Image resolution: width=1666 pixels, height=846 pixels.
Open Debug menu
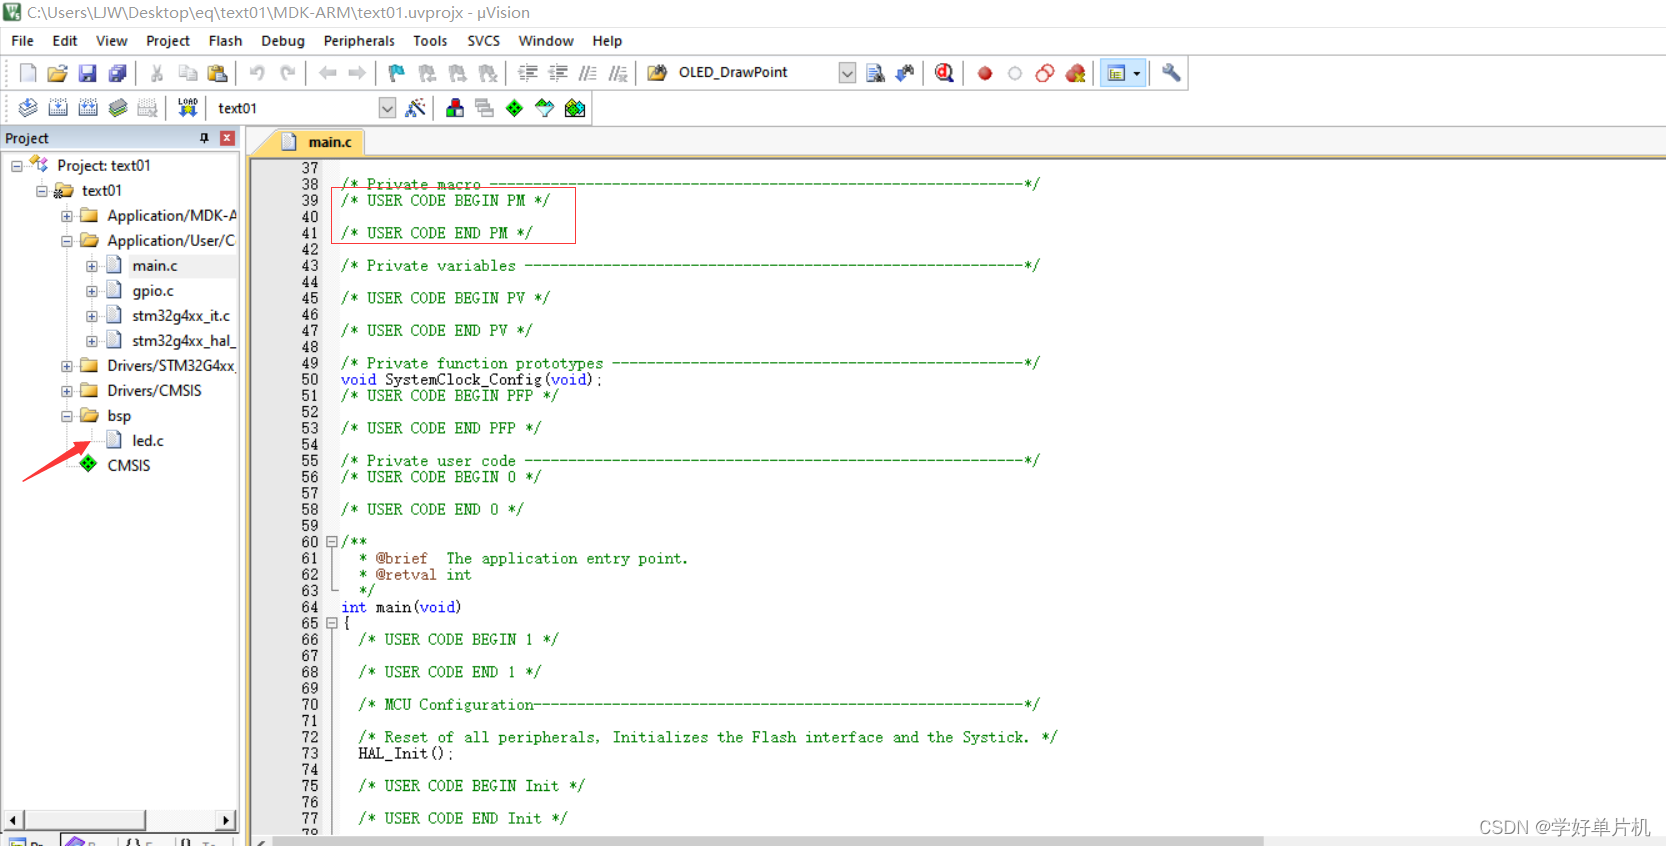pyautogui.click(x=283, y=41)
